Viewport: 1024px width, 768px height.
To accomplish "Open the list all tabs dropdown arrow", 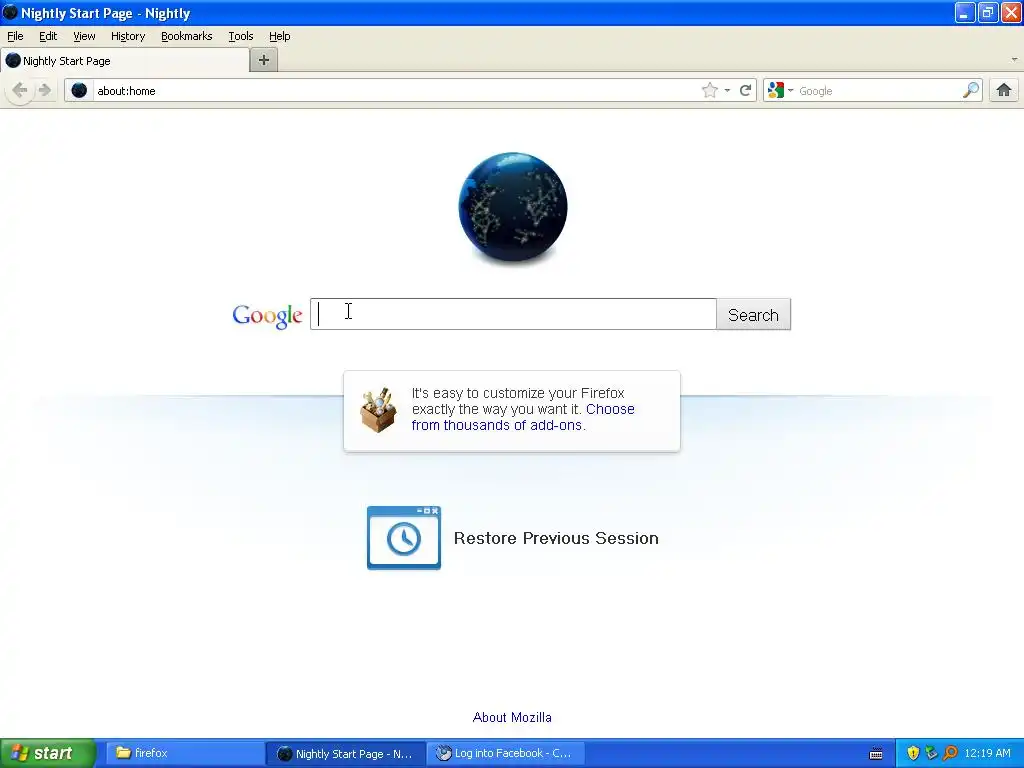I will (1014, 59).
